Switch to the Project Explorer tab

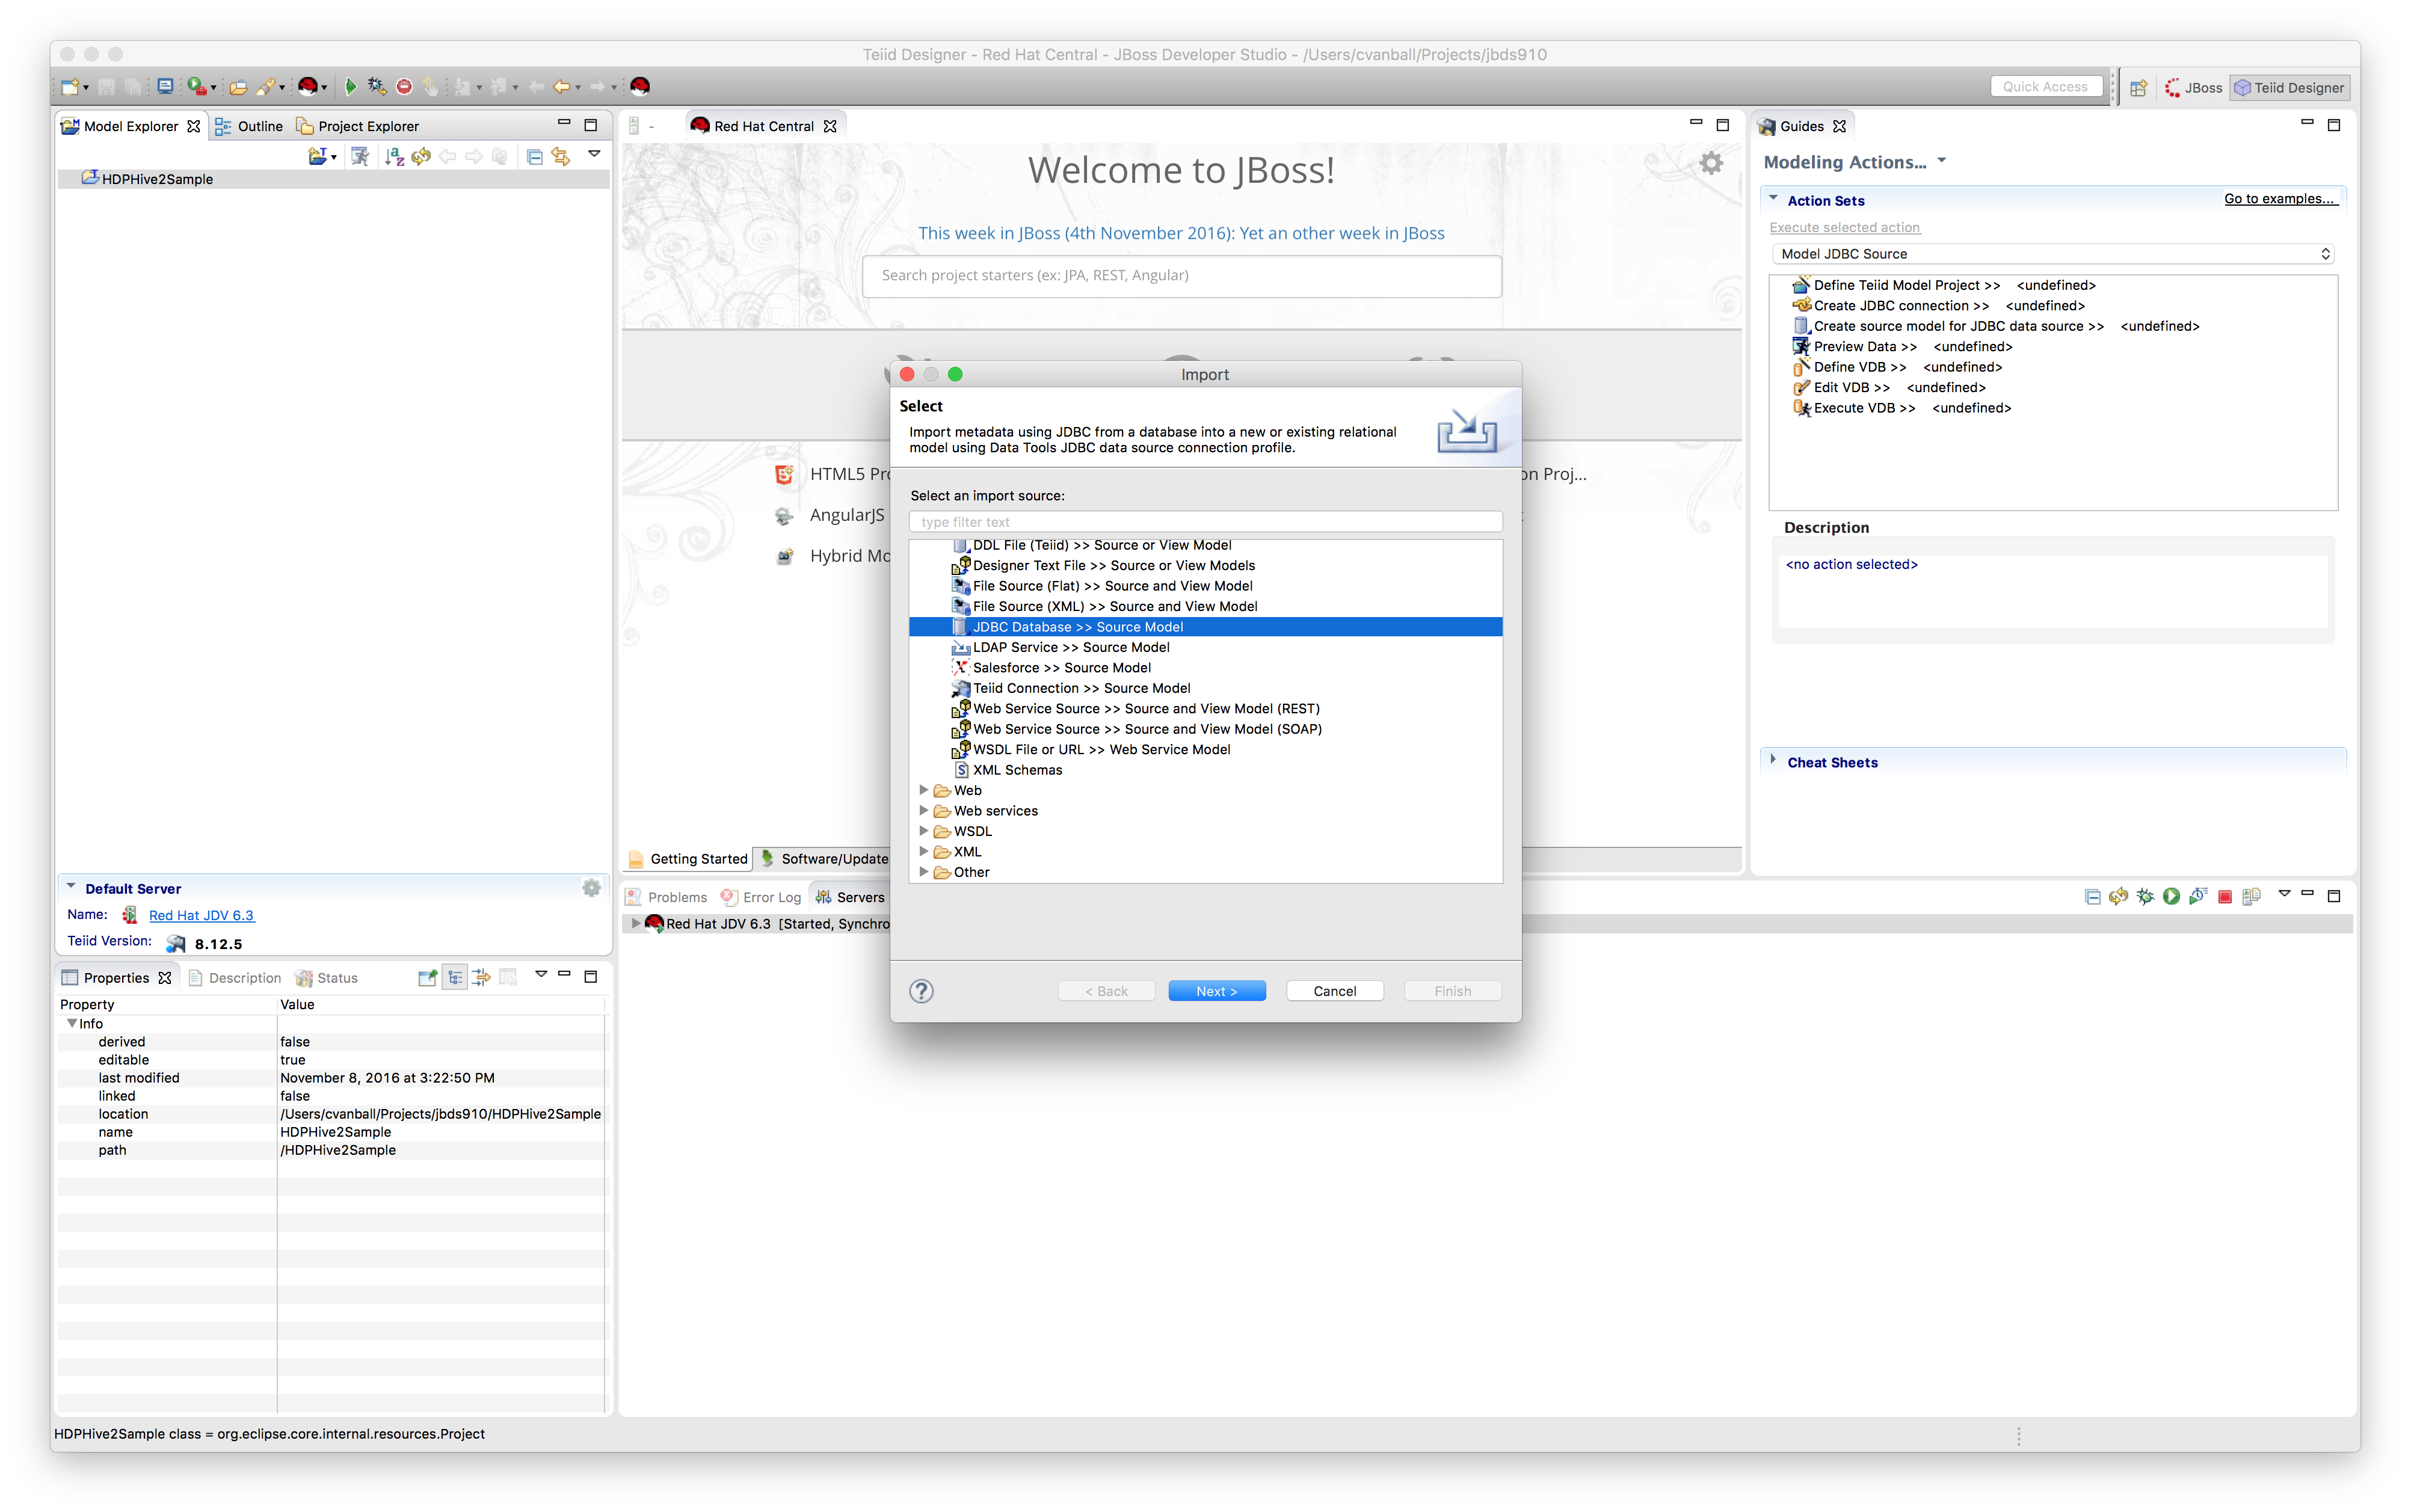click(357, 126)
